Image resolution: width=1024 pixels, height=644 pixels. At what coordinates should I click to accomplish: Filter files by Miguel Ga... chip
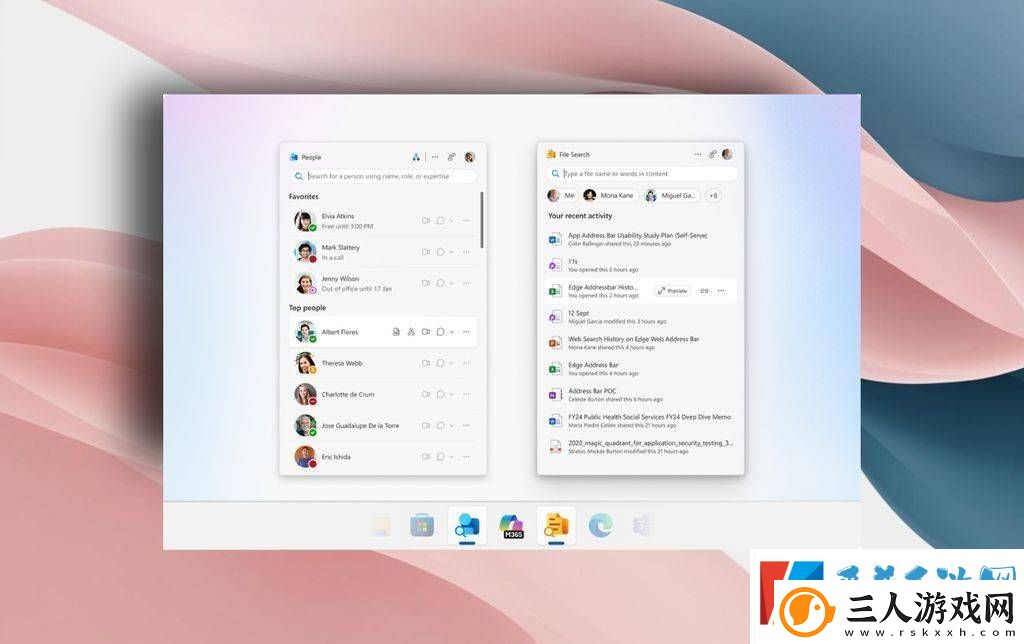pyautogui.click(x=671, y=195)
